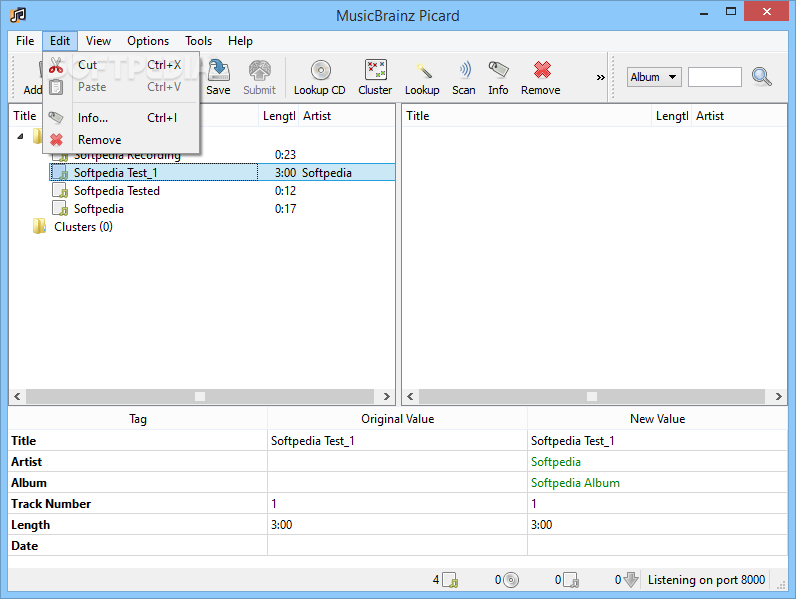The height and width of the screenshot is (599, 796).
Task: Close the open Edit menu
Action: 60,41
